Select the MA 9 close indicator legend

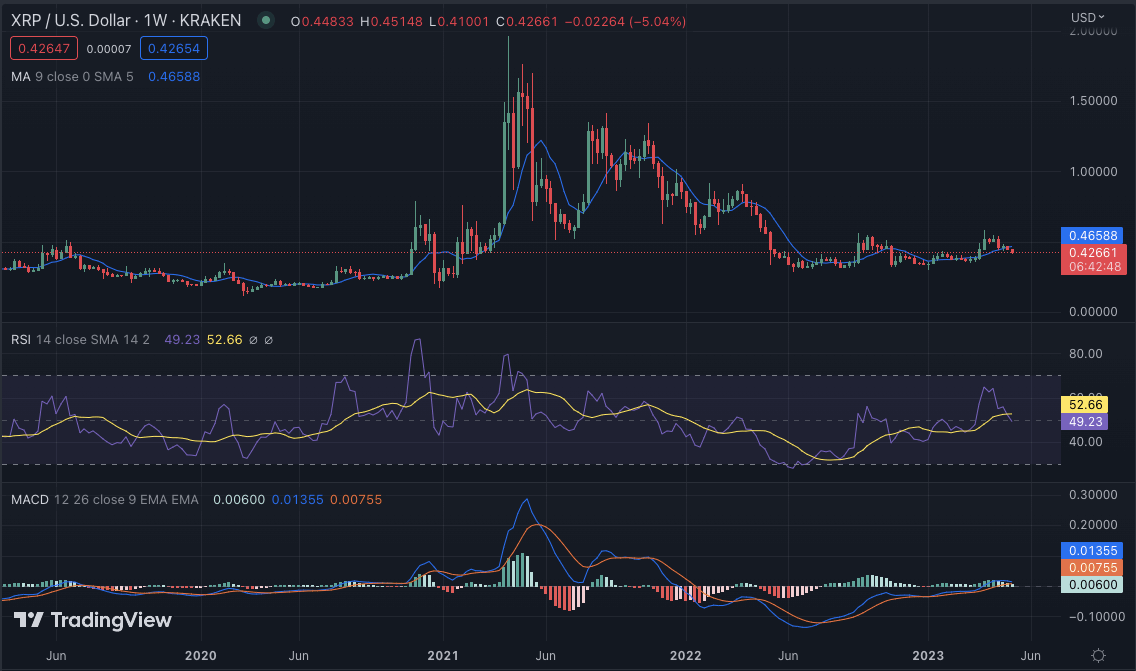click(x=72, y=77)
